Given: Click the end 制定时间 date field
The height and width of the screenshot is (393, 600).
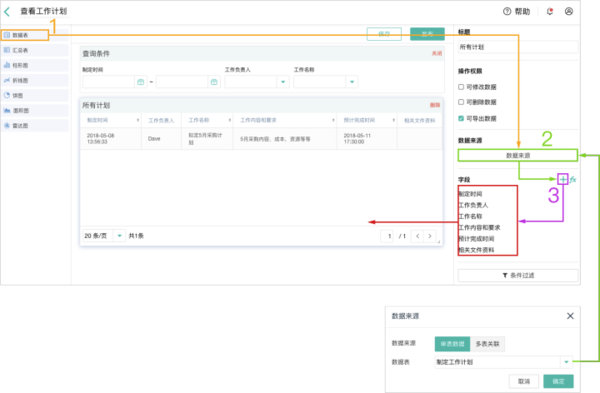Looking at the screenshot, I should [182, 82].
